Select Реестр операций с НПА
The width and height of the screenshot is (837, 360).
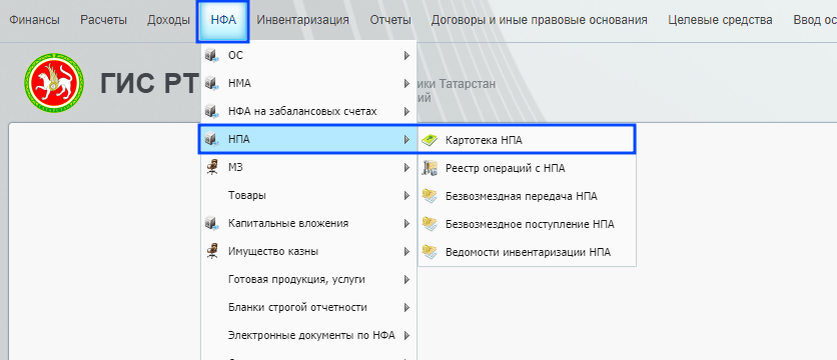tap(527, 168)
